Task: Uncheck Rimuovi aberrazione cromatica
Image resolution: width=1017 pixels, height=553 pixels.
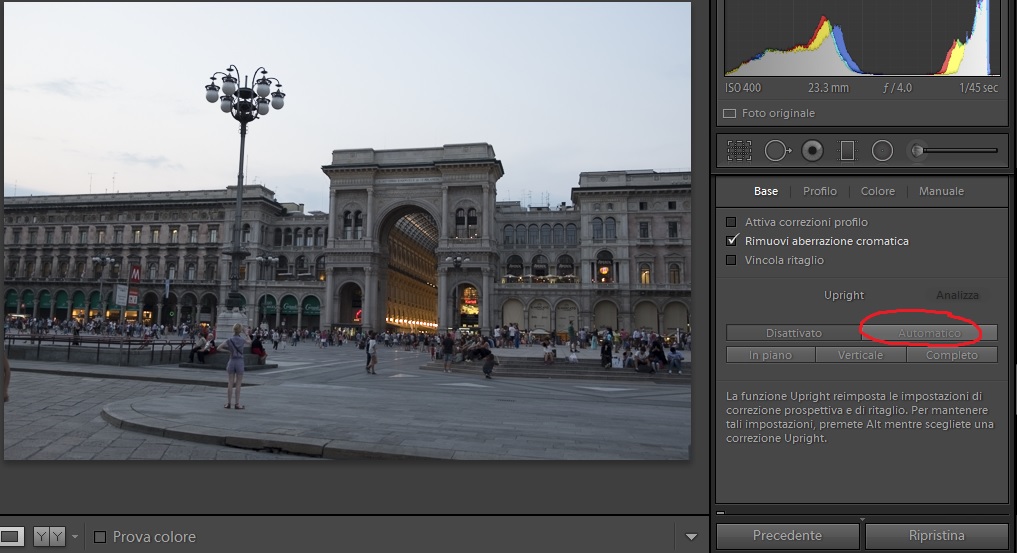Action: tap(731, 241)
